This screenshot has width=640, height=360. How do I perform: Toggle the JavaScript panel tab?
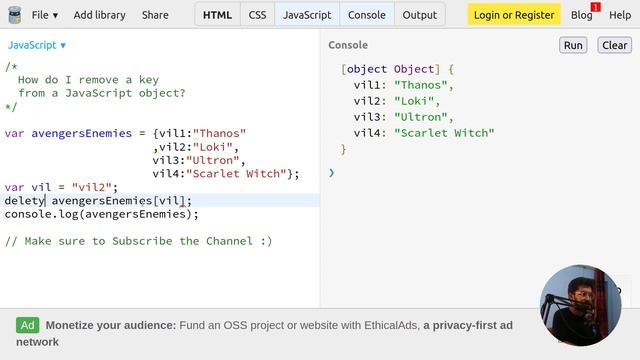point(307,15)
